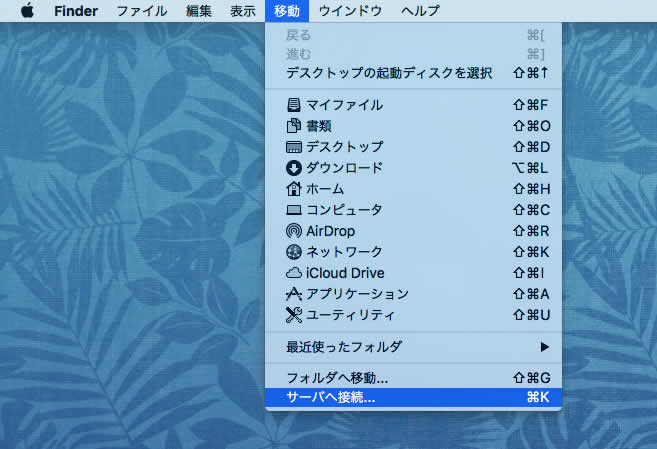Click the ⇧⌘I shortcut label
The height and width of the screenshot is (449, 657).
(x=528, y=273)
